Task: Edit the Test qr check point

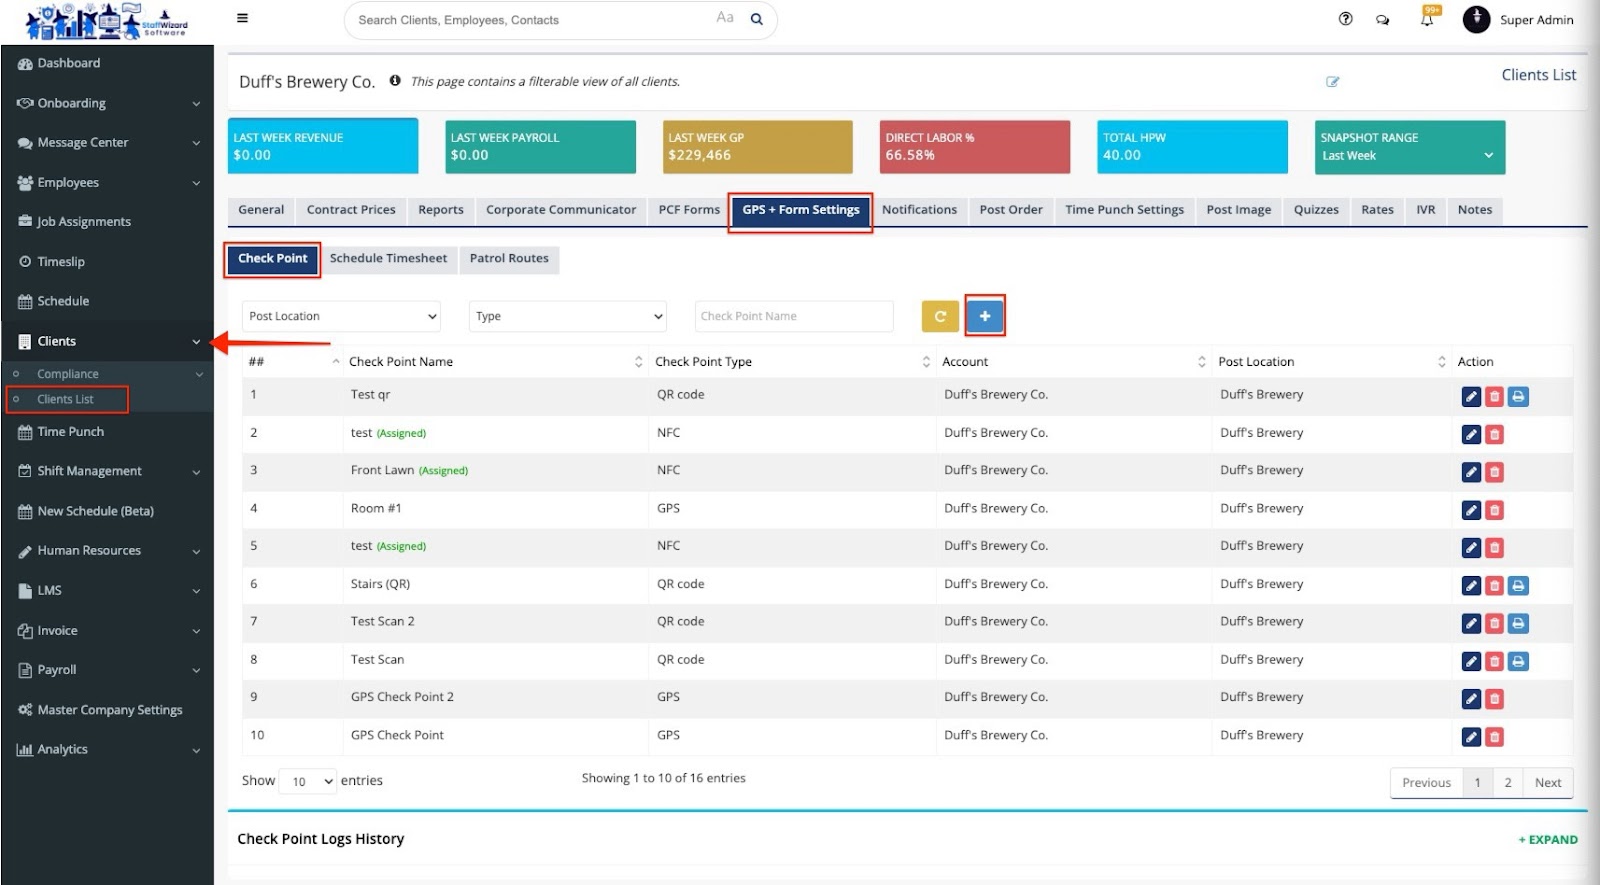Action: 1470,396
